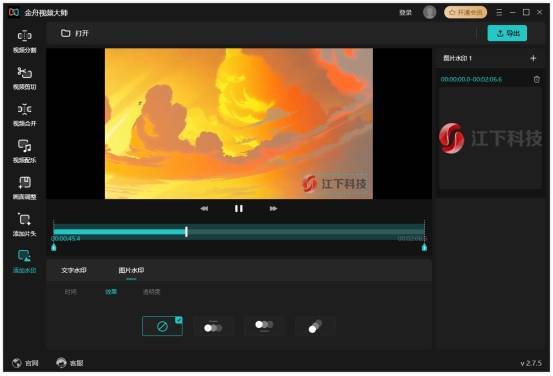Viewport: 553px width, 376px height.
Task: Add a new image watermark with plus icon
Action: pyautogui.click(x=533, y=58)
